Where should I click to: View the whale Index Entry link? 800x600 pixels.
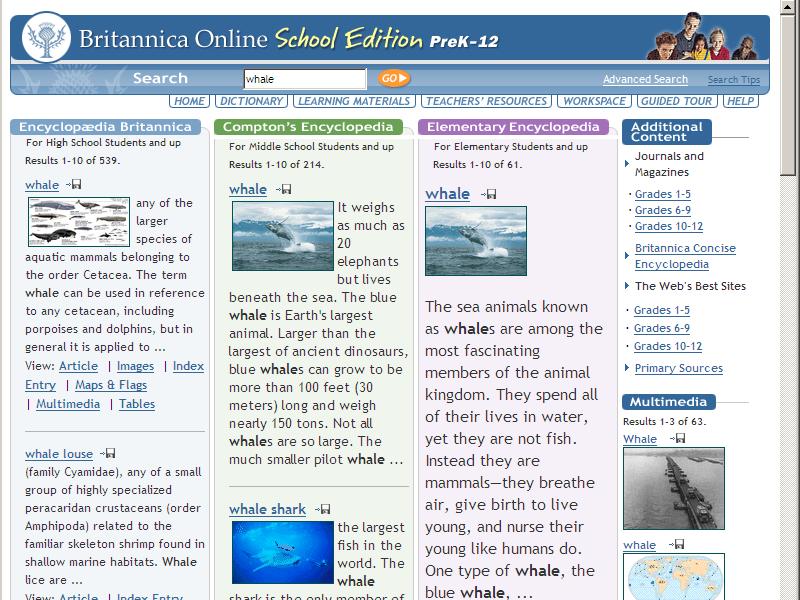coord(188,366)
